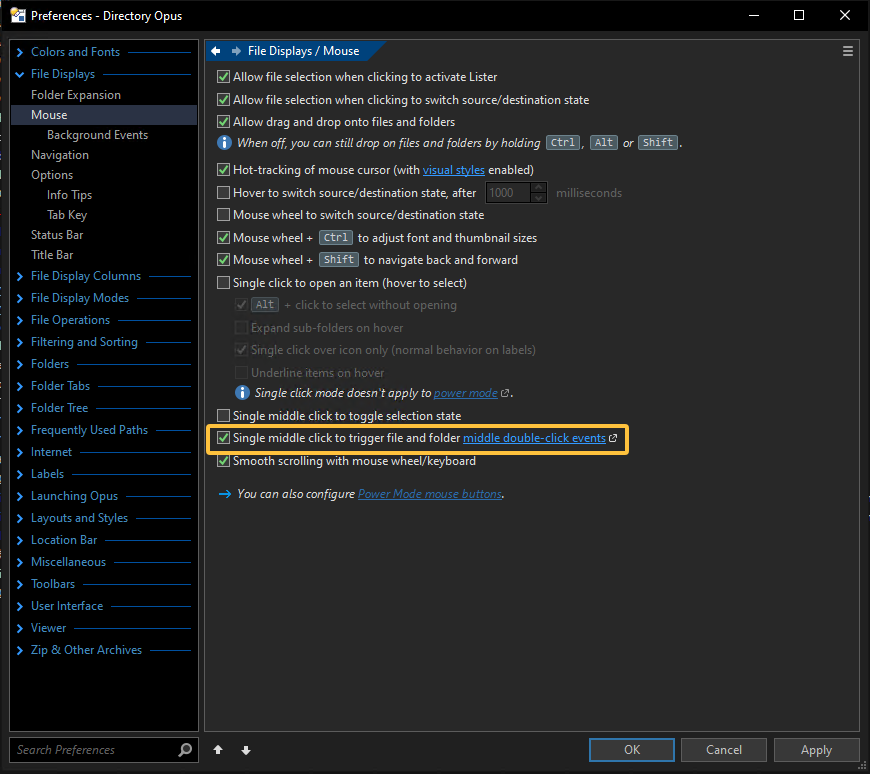
Task: Open the Navigation page
Action: [60, 155]
